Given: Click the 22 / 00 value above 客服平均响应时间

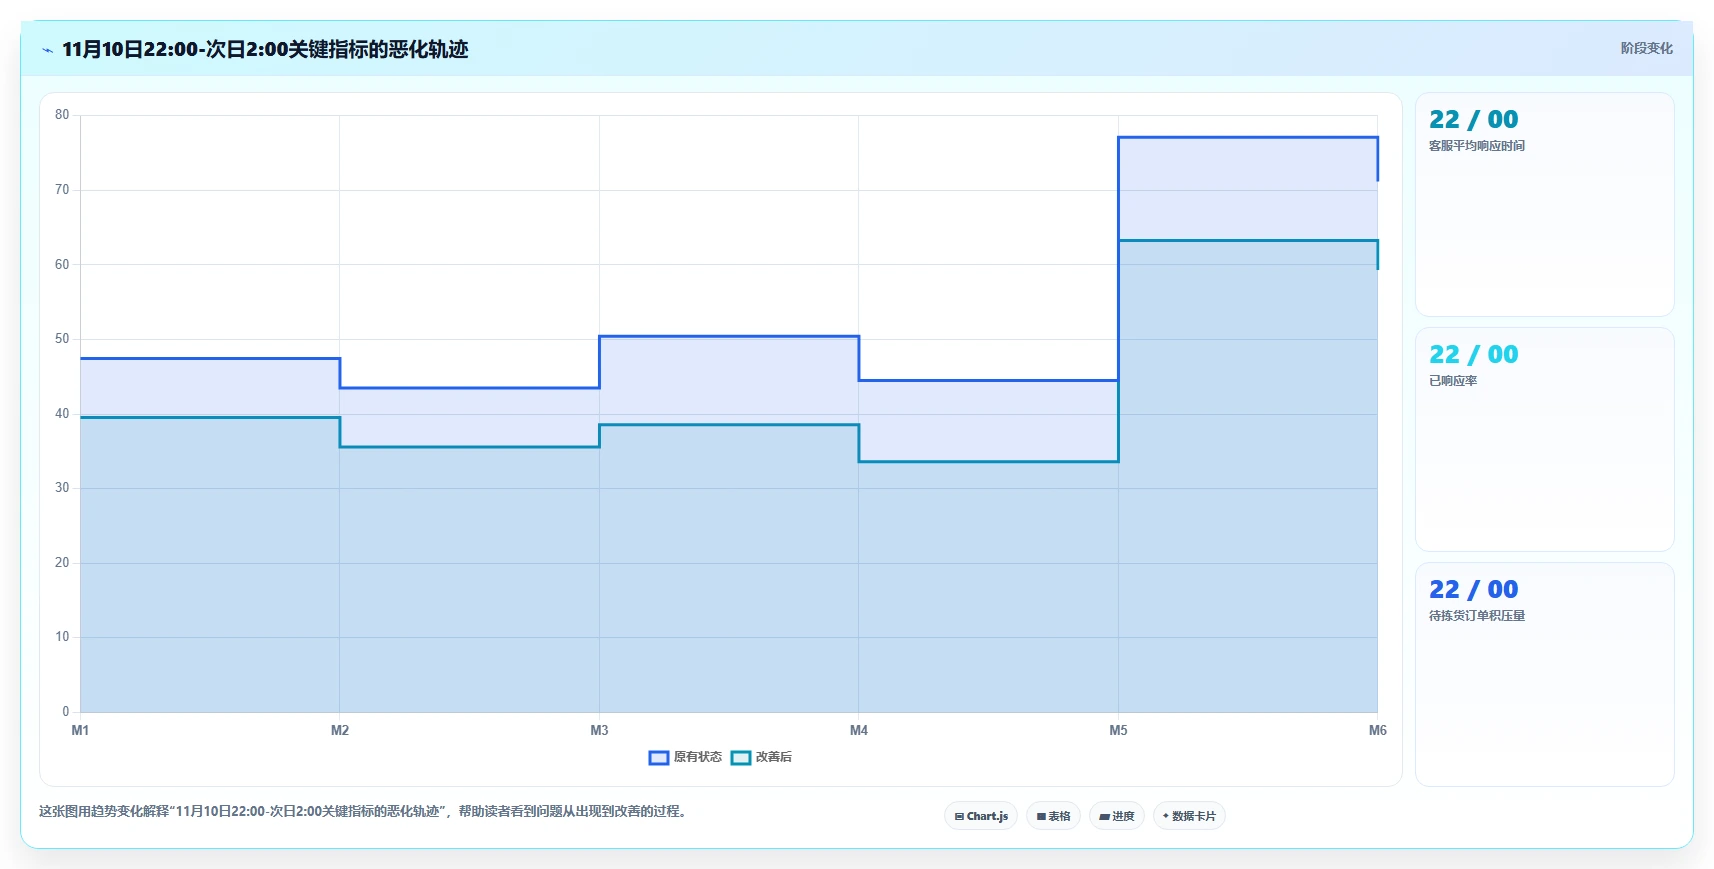Looking at the screenshot, I should pyautogui.click(x=1474, y=120).
